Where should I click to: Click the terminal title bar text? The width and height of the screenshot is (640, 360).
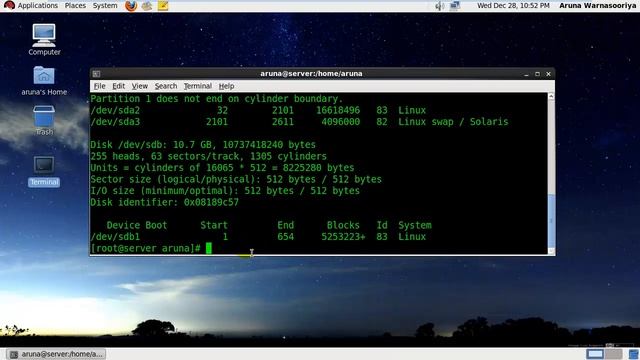311,74
